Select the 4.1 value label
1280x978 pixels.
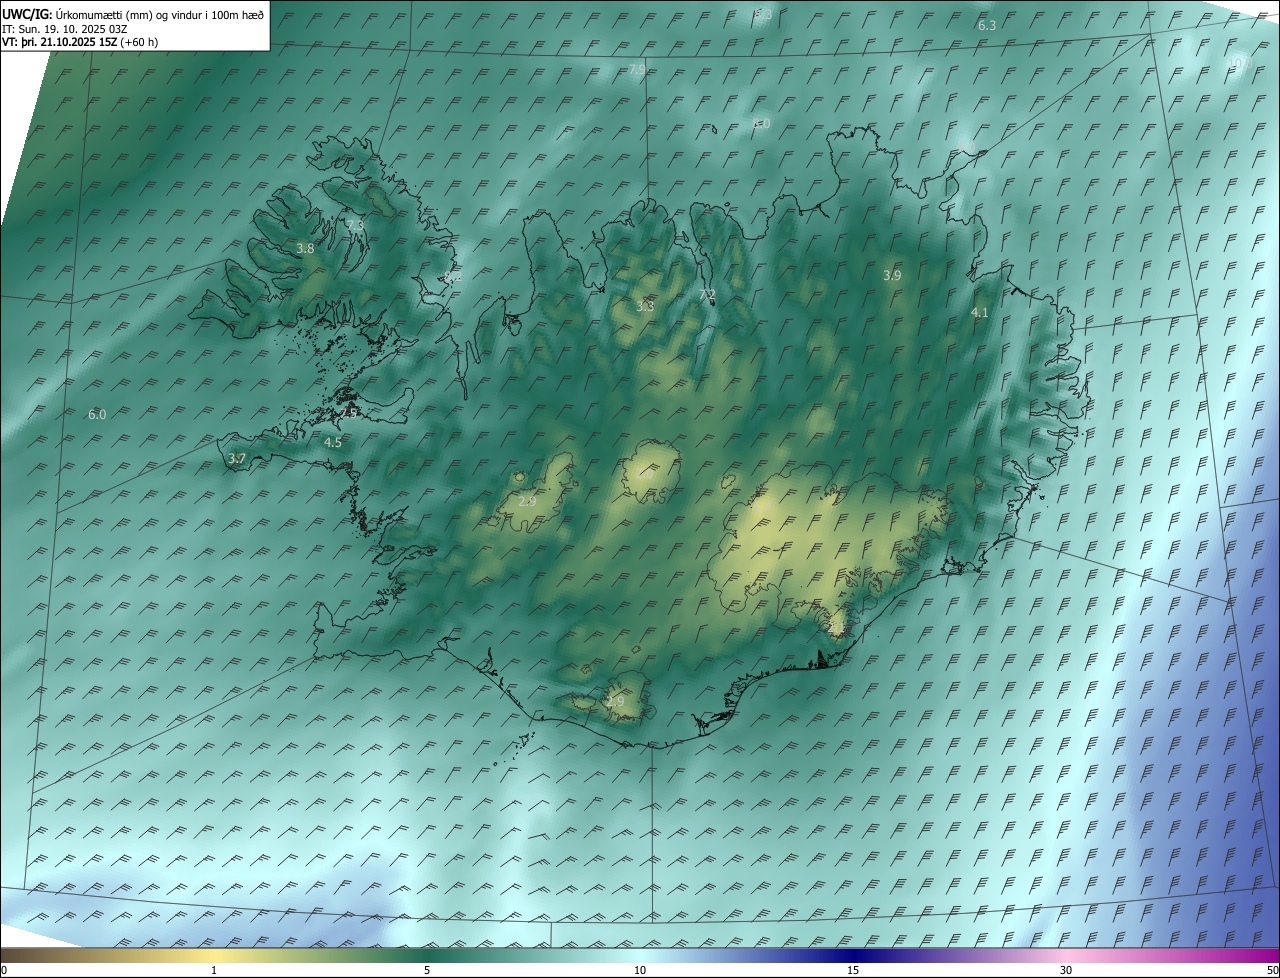[x=980, y=313]
